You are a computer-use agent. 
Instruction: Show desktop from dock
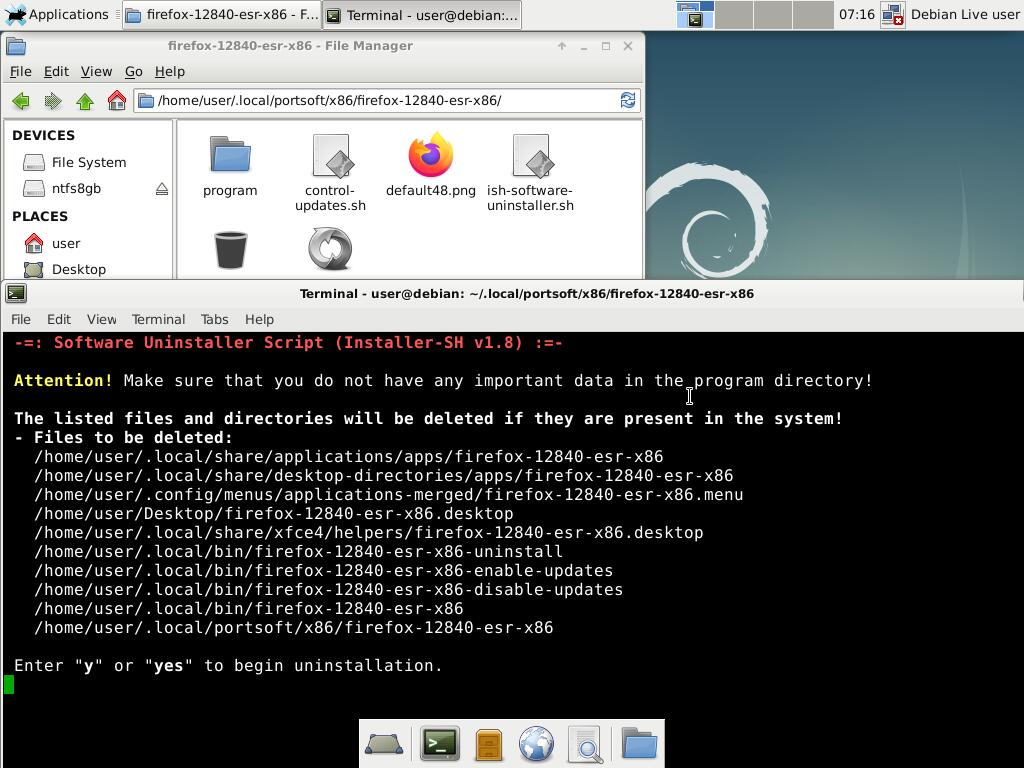click(384, 744)
